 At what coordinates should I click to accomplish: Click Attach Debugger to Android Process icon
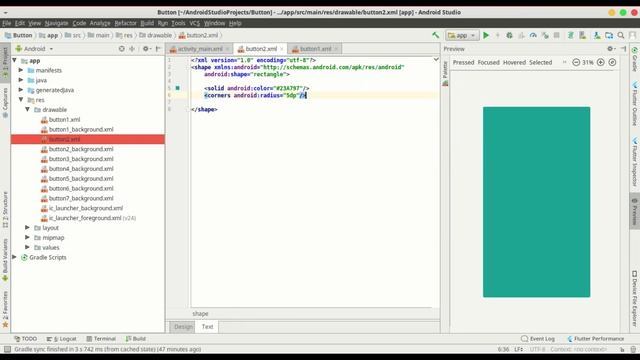[545, 36]
